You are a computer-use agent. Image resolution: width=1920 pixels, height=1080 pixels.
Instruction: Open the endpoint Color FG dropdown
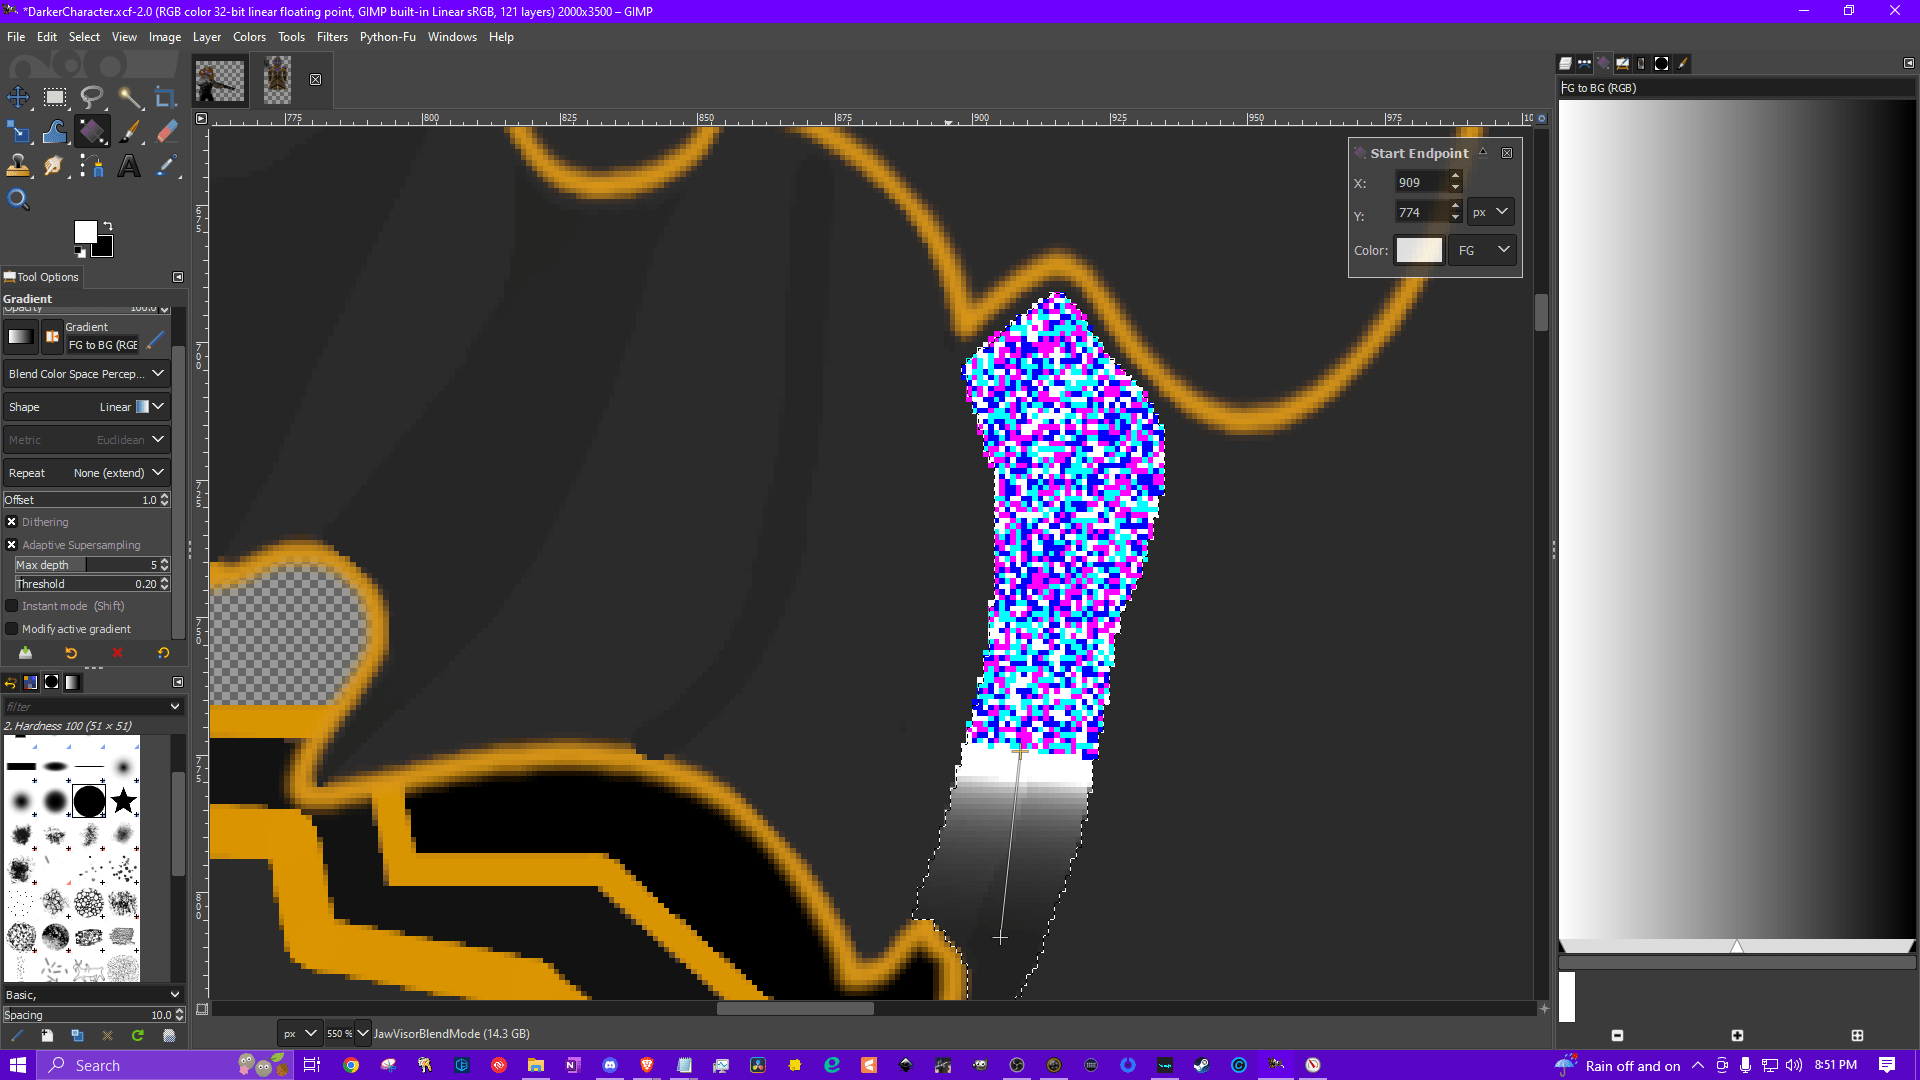1483,250
